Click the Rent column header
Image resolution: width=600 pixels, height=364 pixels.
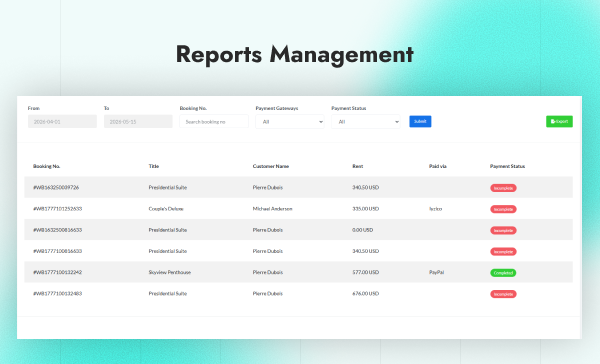pyautogui.click(x=357, y=166)
